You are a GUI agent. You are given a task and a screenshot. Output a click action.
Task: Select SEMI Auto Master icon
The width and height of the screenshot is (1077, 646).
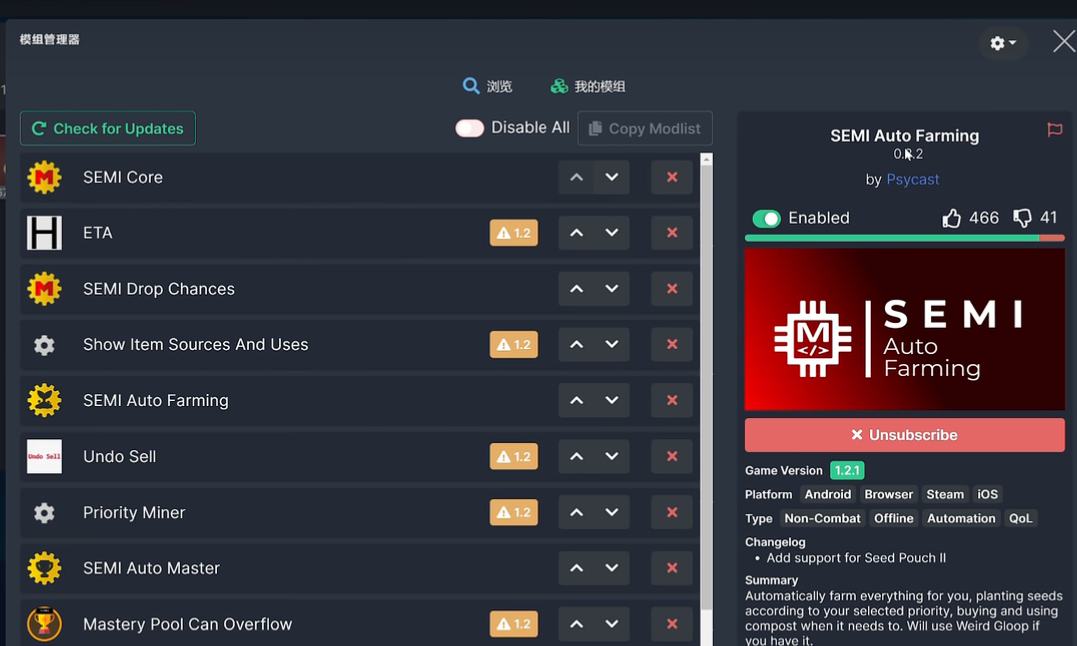click(x=44, y=568)
